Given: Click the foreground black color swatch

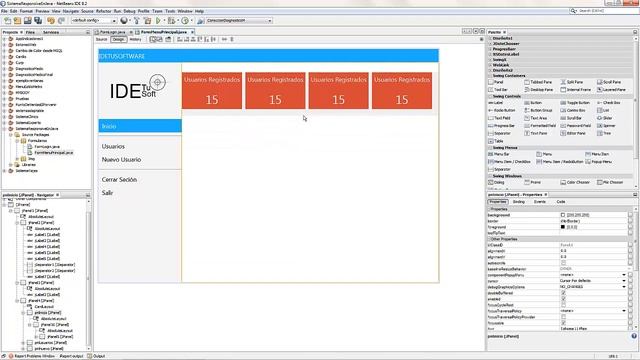Looking at the screenshot, I should 563,227.
